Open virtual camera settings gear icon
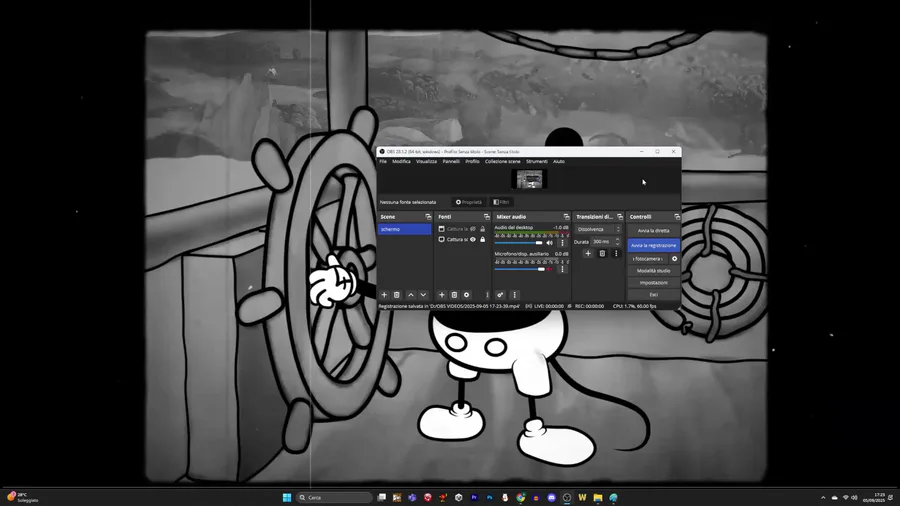 click(x=674, y=259)
